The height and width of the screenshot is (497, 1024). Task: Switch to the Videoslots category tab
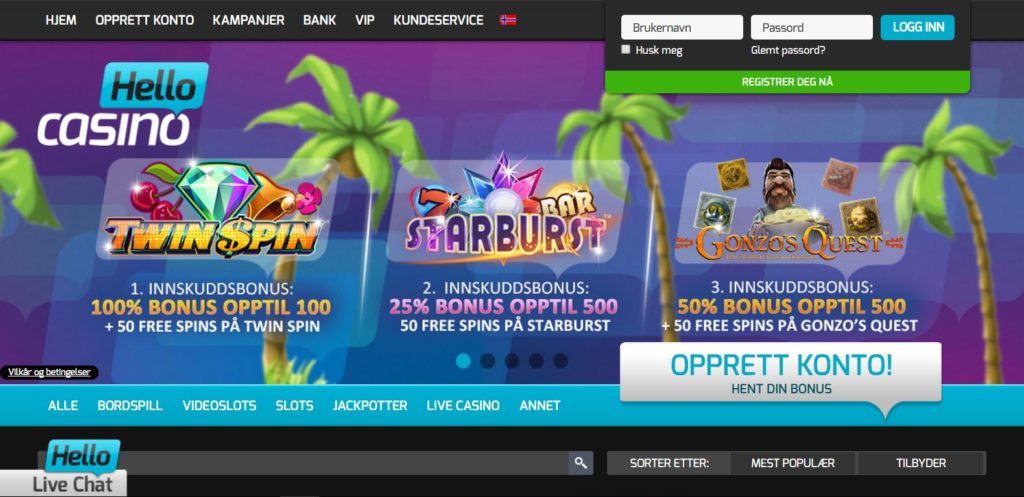pos(219,406)
